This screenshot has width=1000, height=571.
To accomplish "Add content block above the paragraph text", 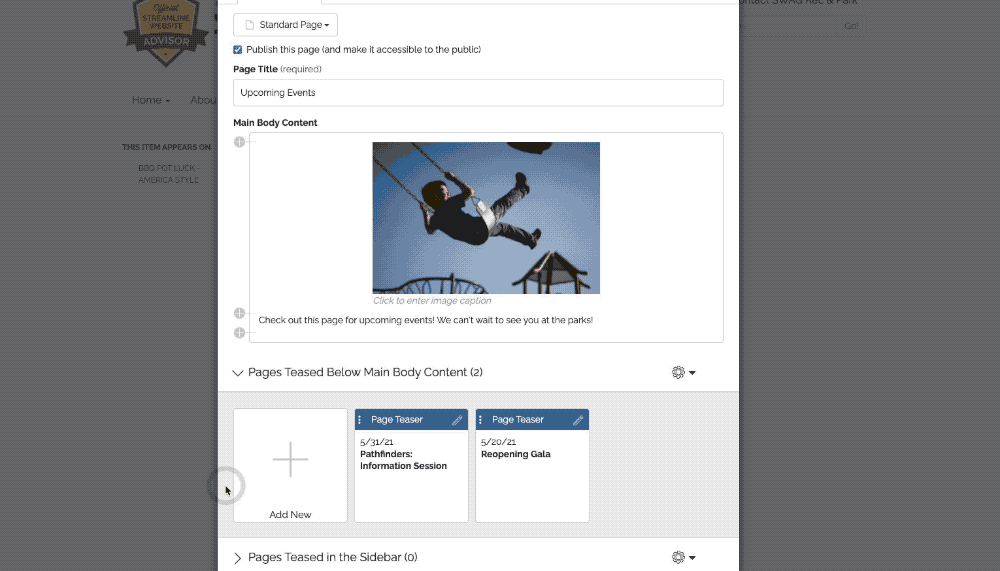I will click(239, 313).
